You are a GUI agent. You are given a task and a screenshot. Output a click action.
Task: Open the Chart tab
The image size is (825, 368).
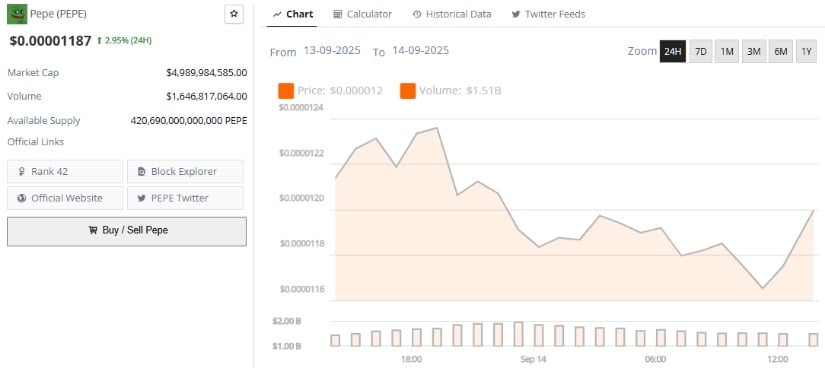[x=293, y=14]
